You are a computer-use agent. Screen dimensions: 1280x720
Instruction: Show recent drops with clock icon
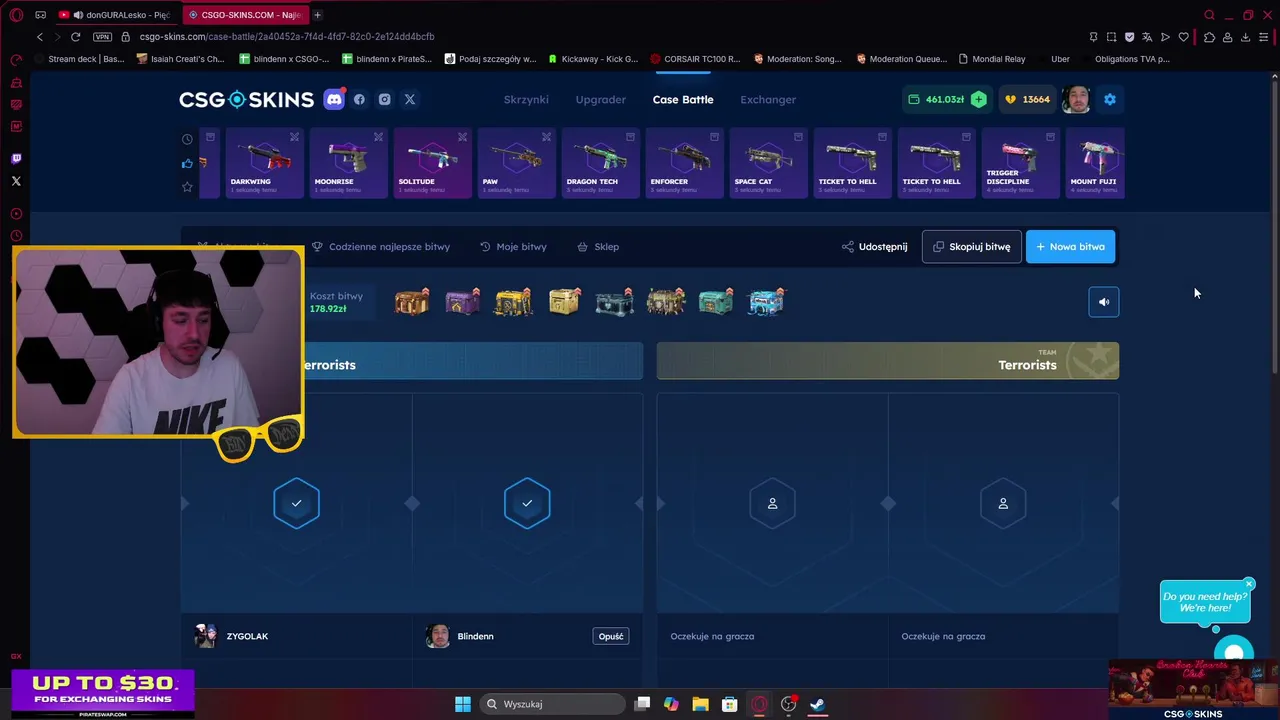click(187, 139)
